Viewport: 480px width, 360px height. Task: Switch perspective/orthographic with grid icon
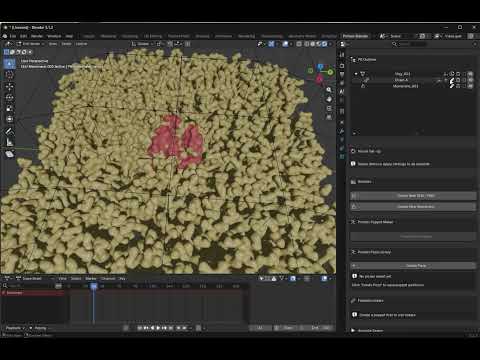pos(329,118)
